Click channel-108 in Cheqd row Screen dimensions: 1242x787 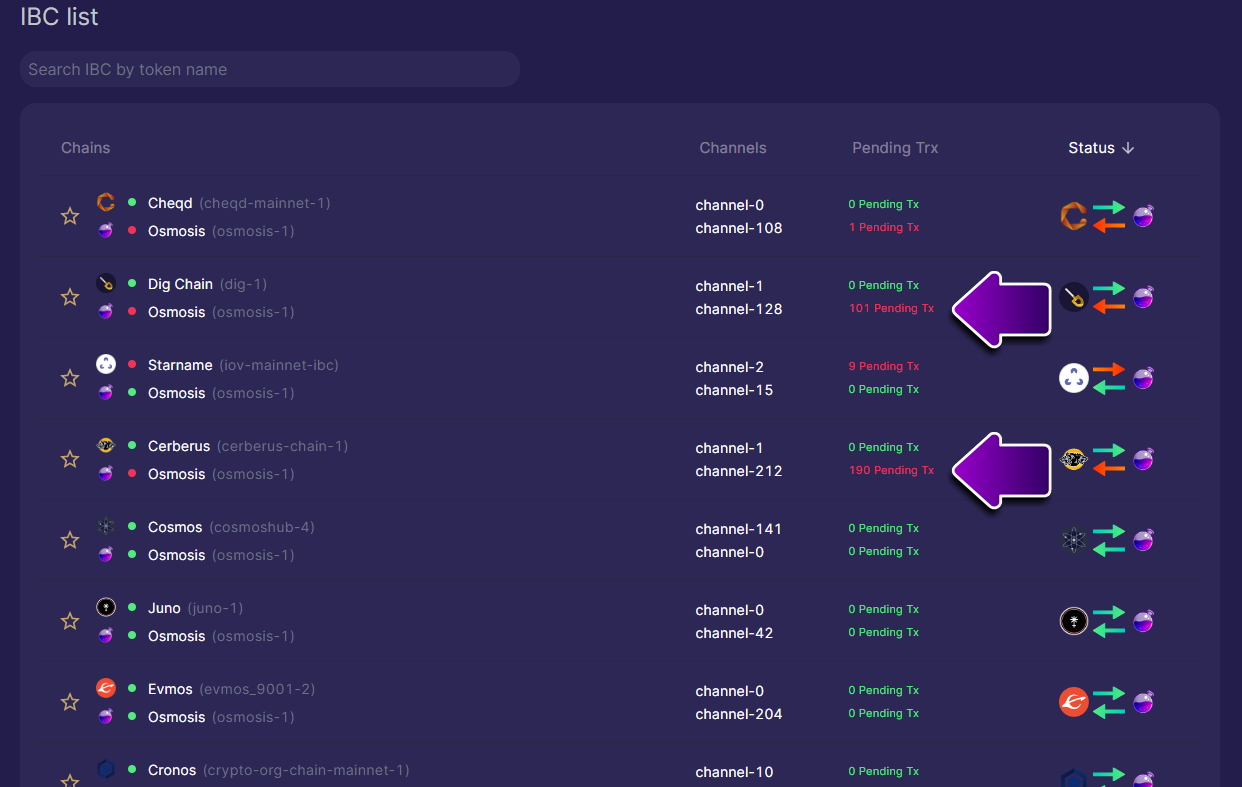(739, 228)
